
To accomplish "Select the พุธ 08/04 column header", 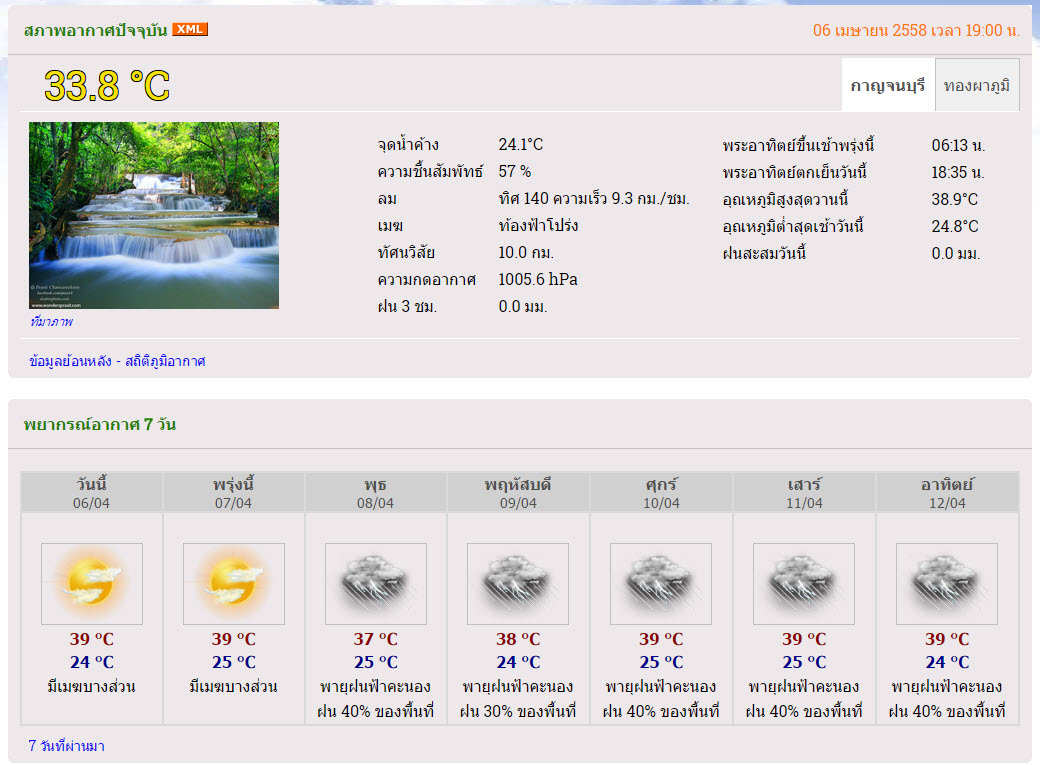I will 375,492.
